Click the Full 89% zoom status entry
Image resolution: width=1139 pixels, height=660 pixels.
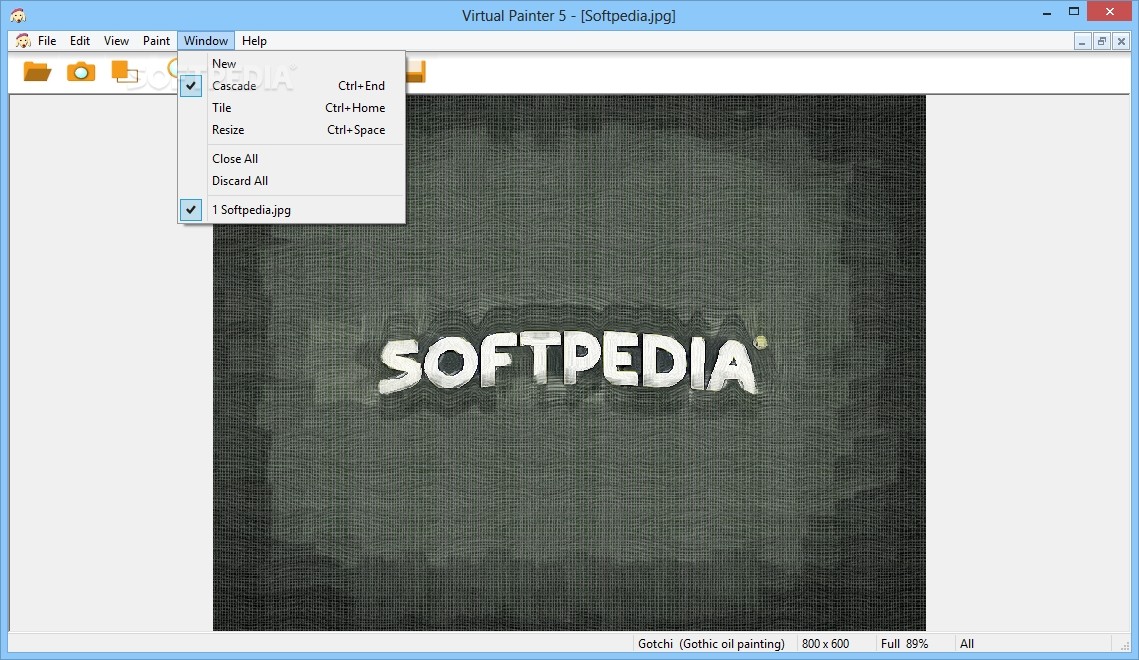(x=904, y=644)
